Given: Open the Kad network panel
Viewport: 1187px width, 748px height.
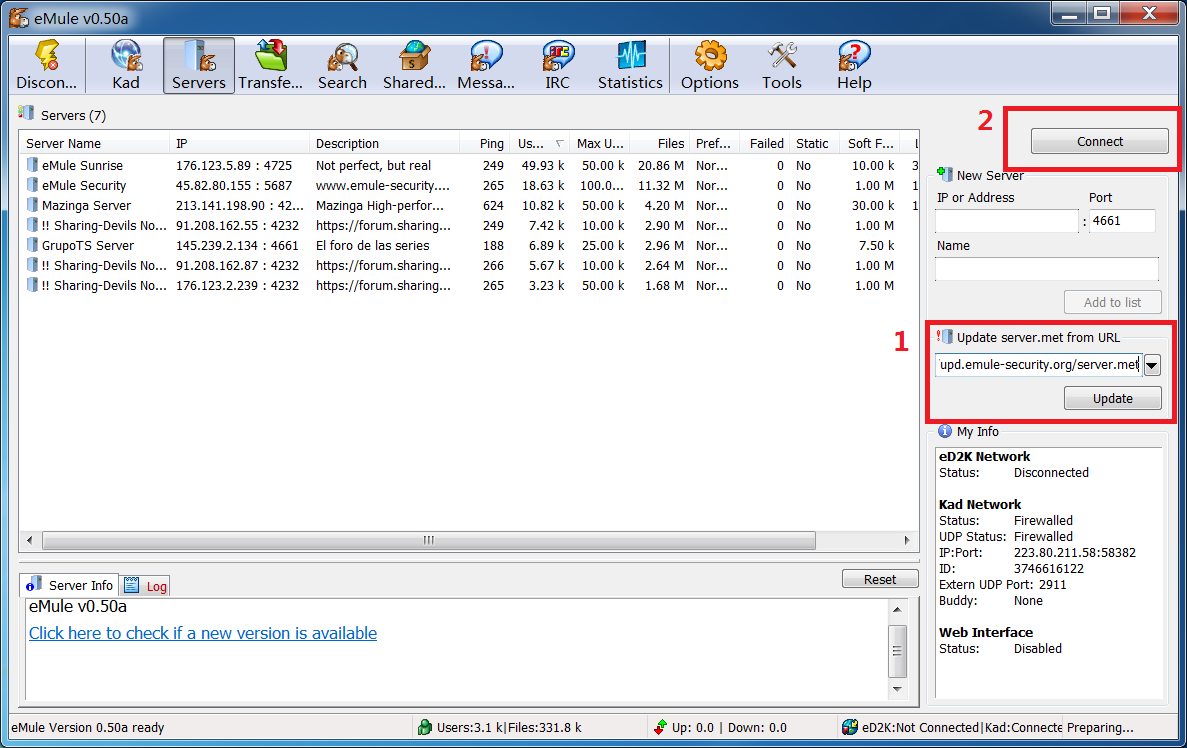Looking at the screenshot, I should 126,66.
